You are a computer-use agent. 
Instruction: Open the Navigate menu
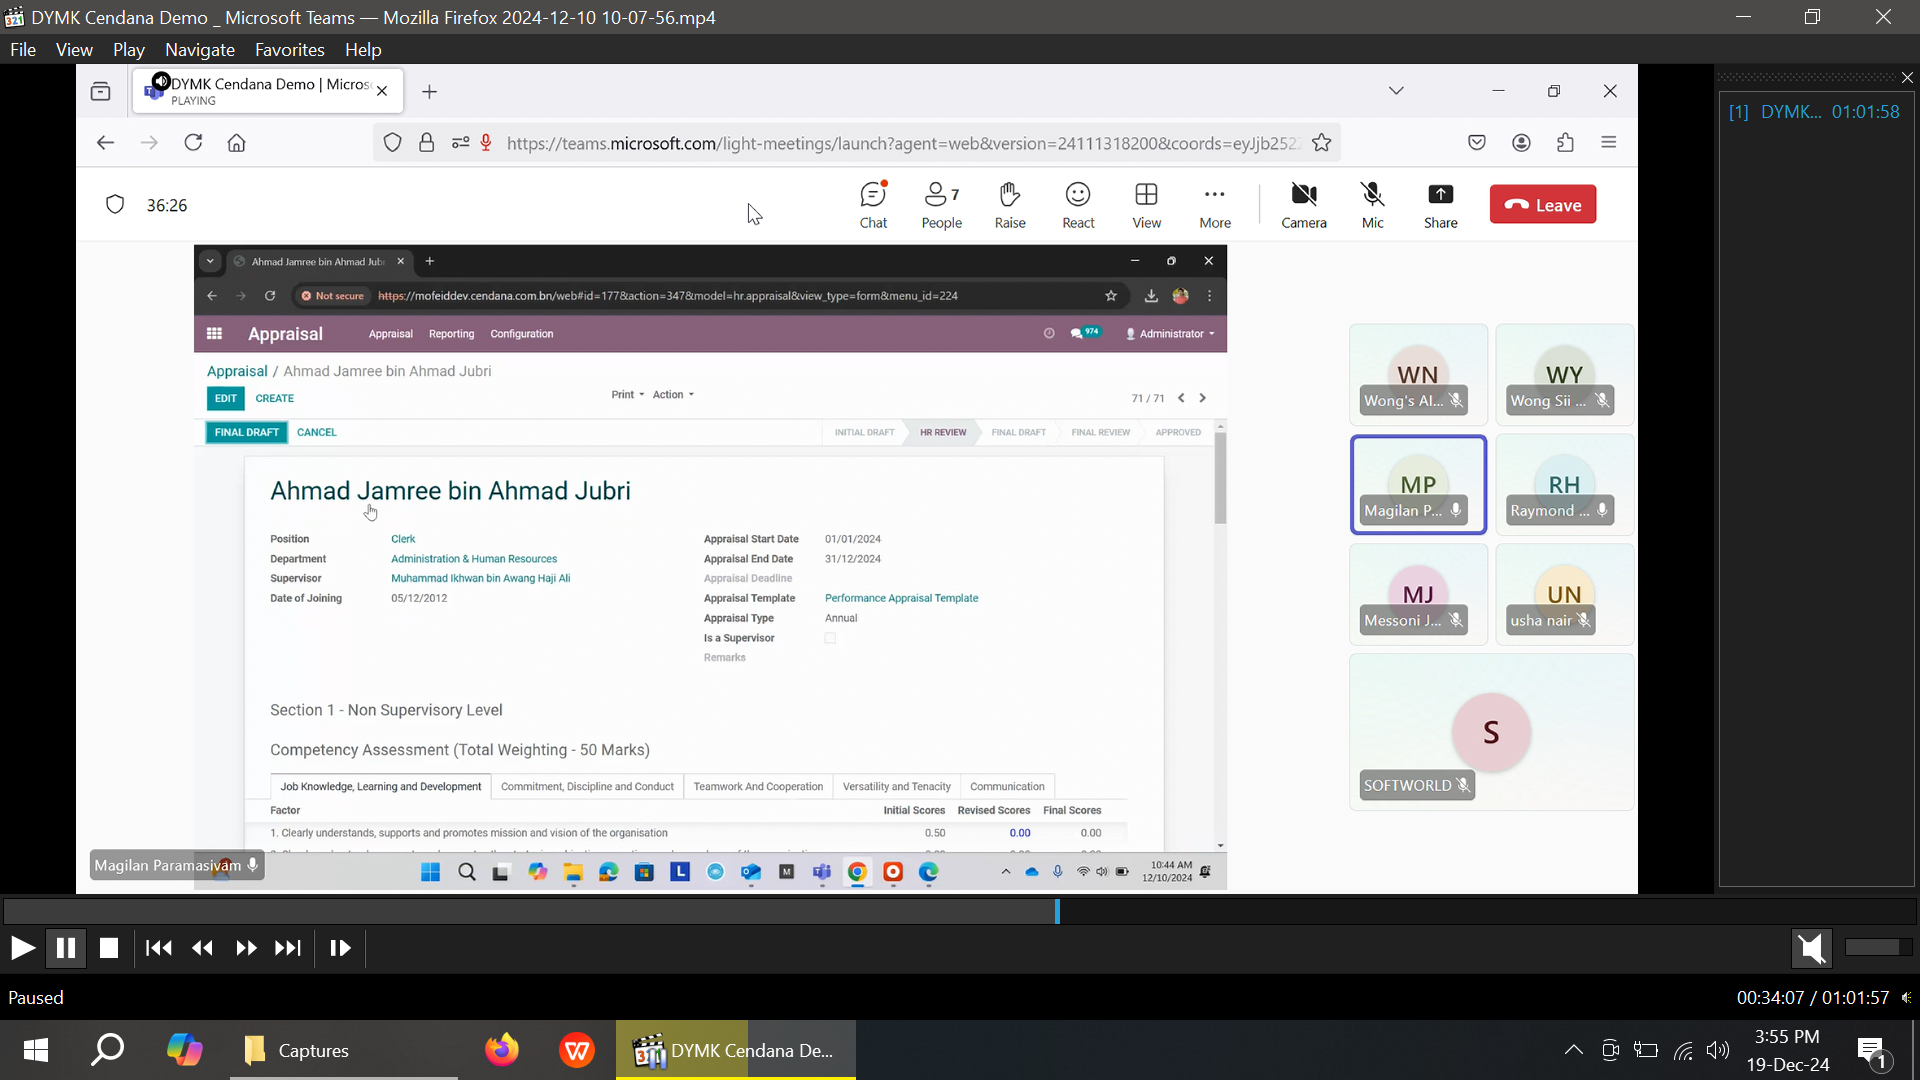199,50
